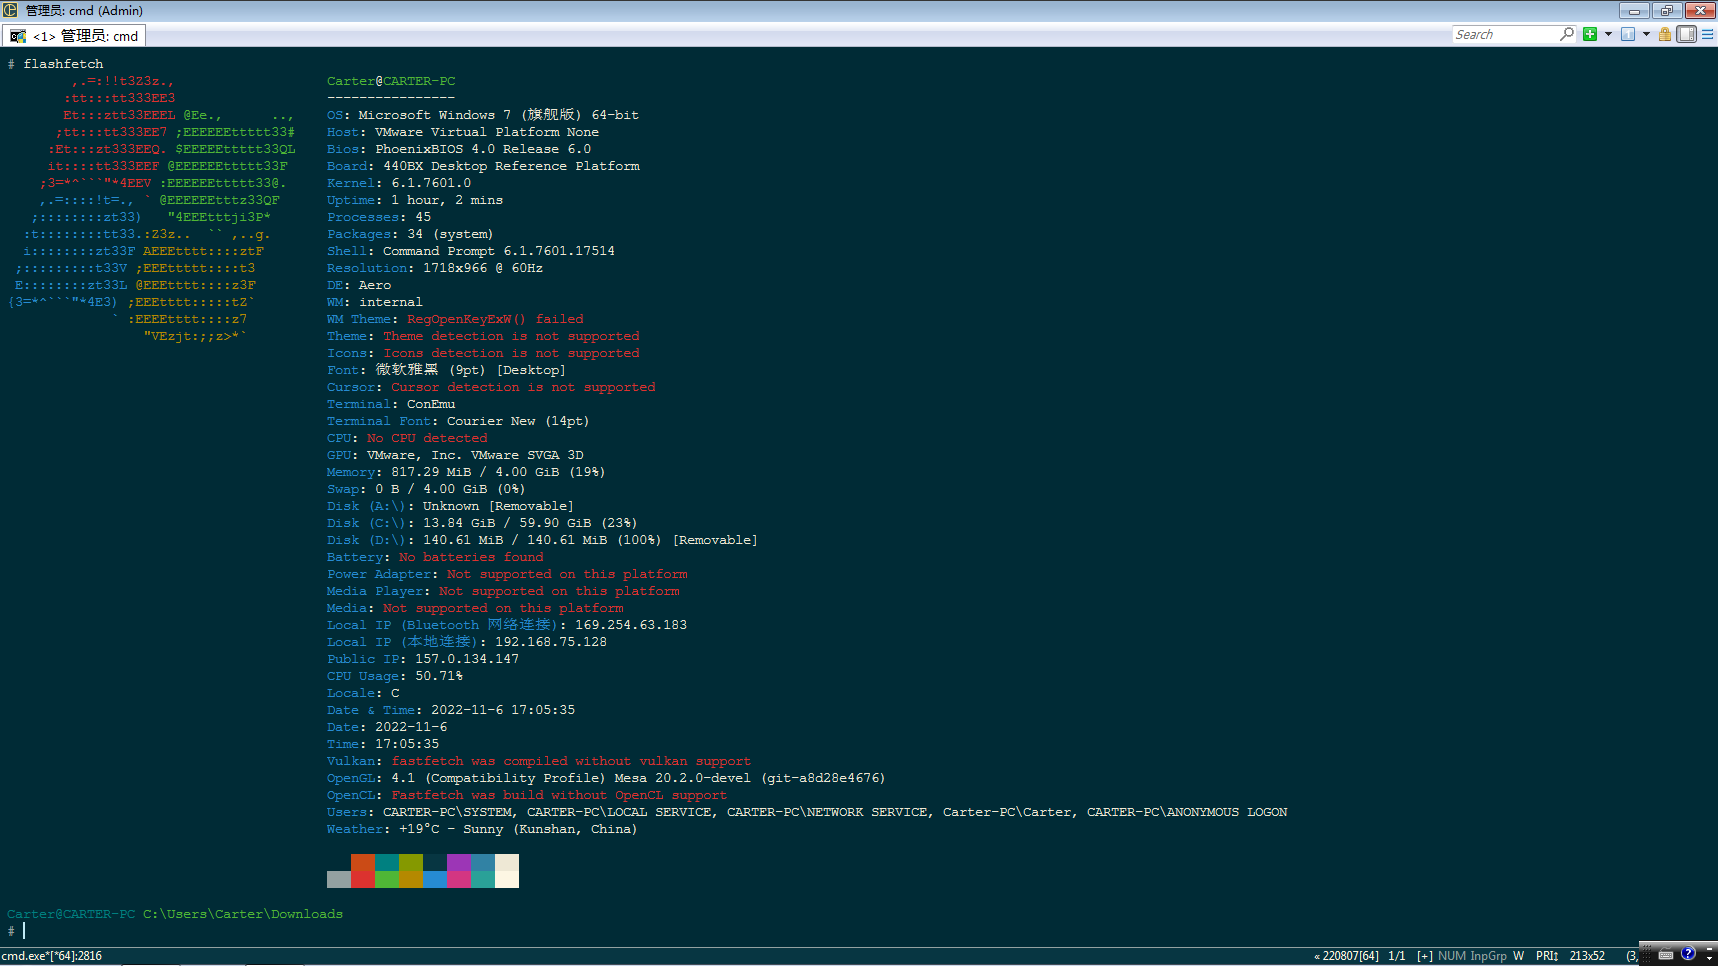The image size is (1718, 966).
Task: Toggle the alternative buffer scroll icon
Action: 1687,34
